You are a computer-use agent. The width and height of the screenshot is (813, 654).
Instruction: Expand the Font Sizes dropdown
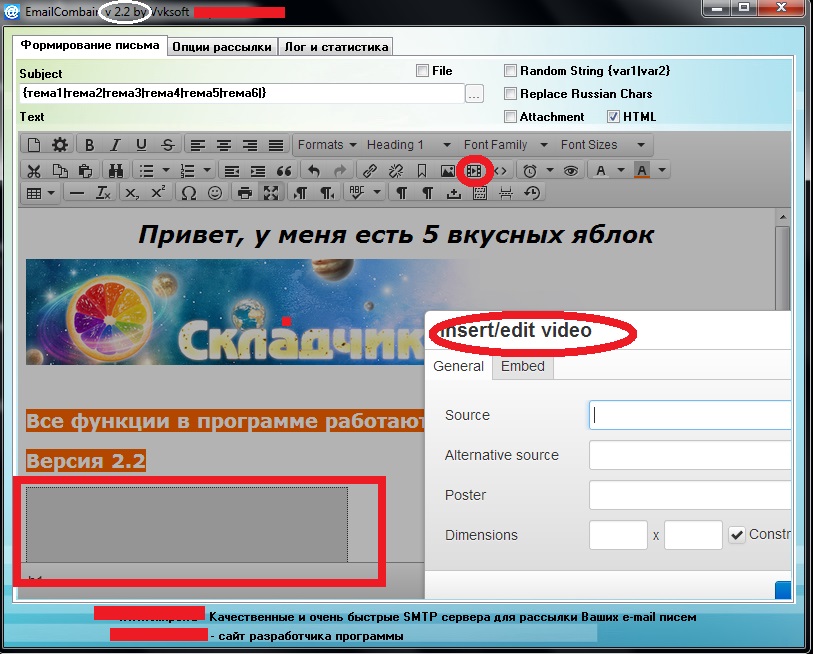(602, 145)
